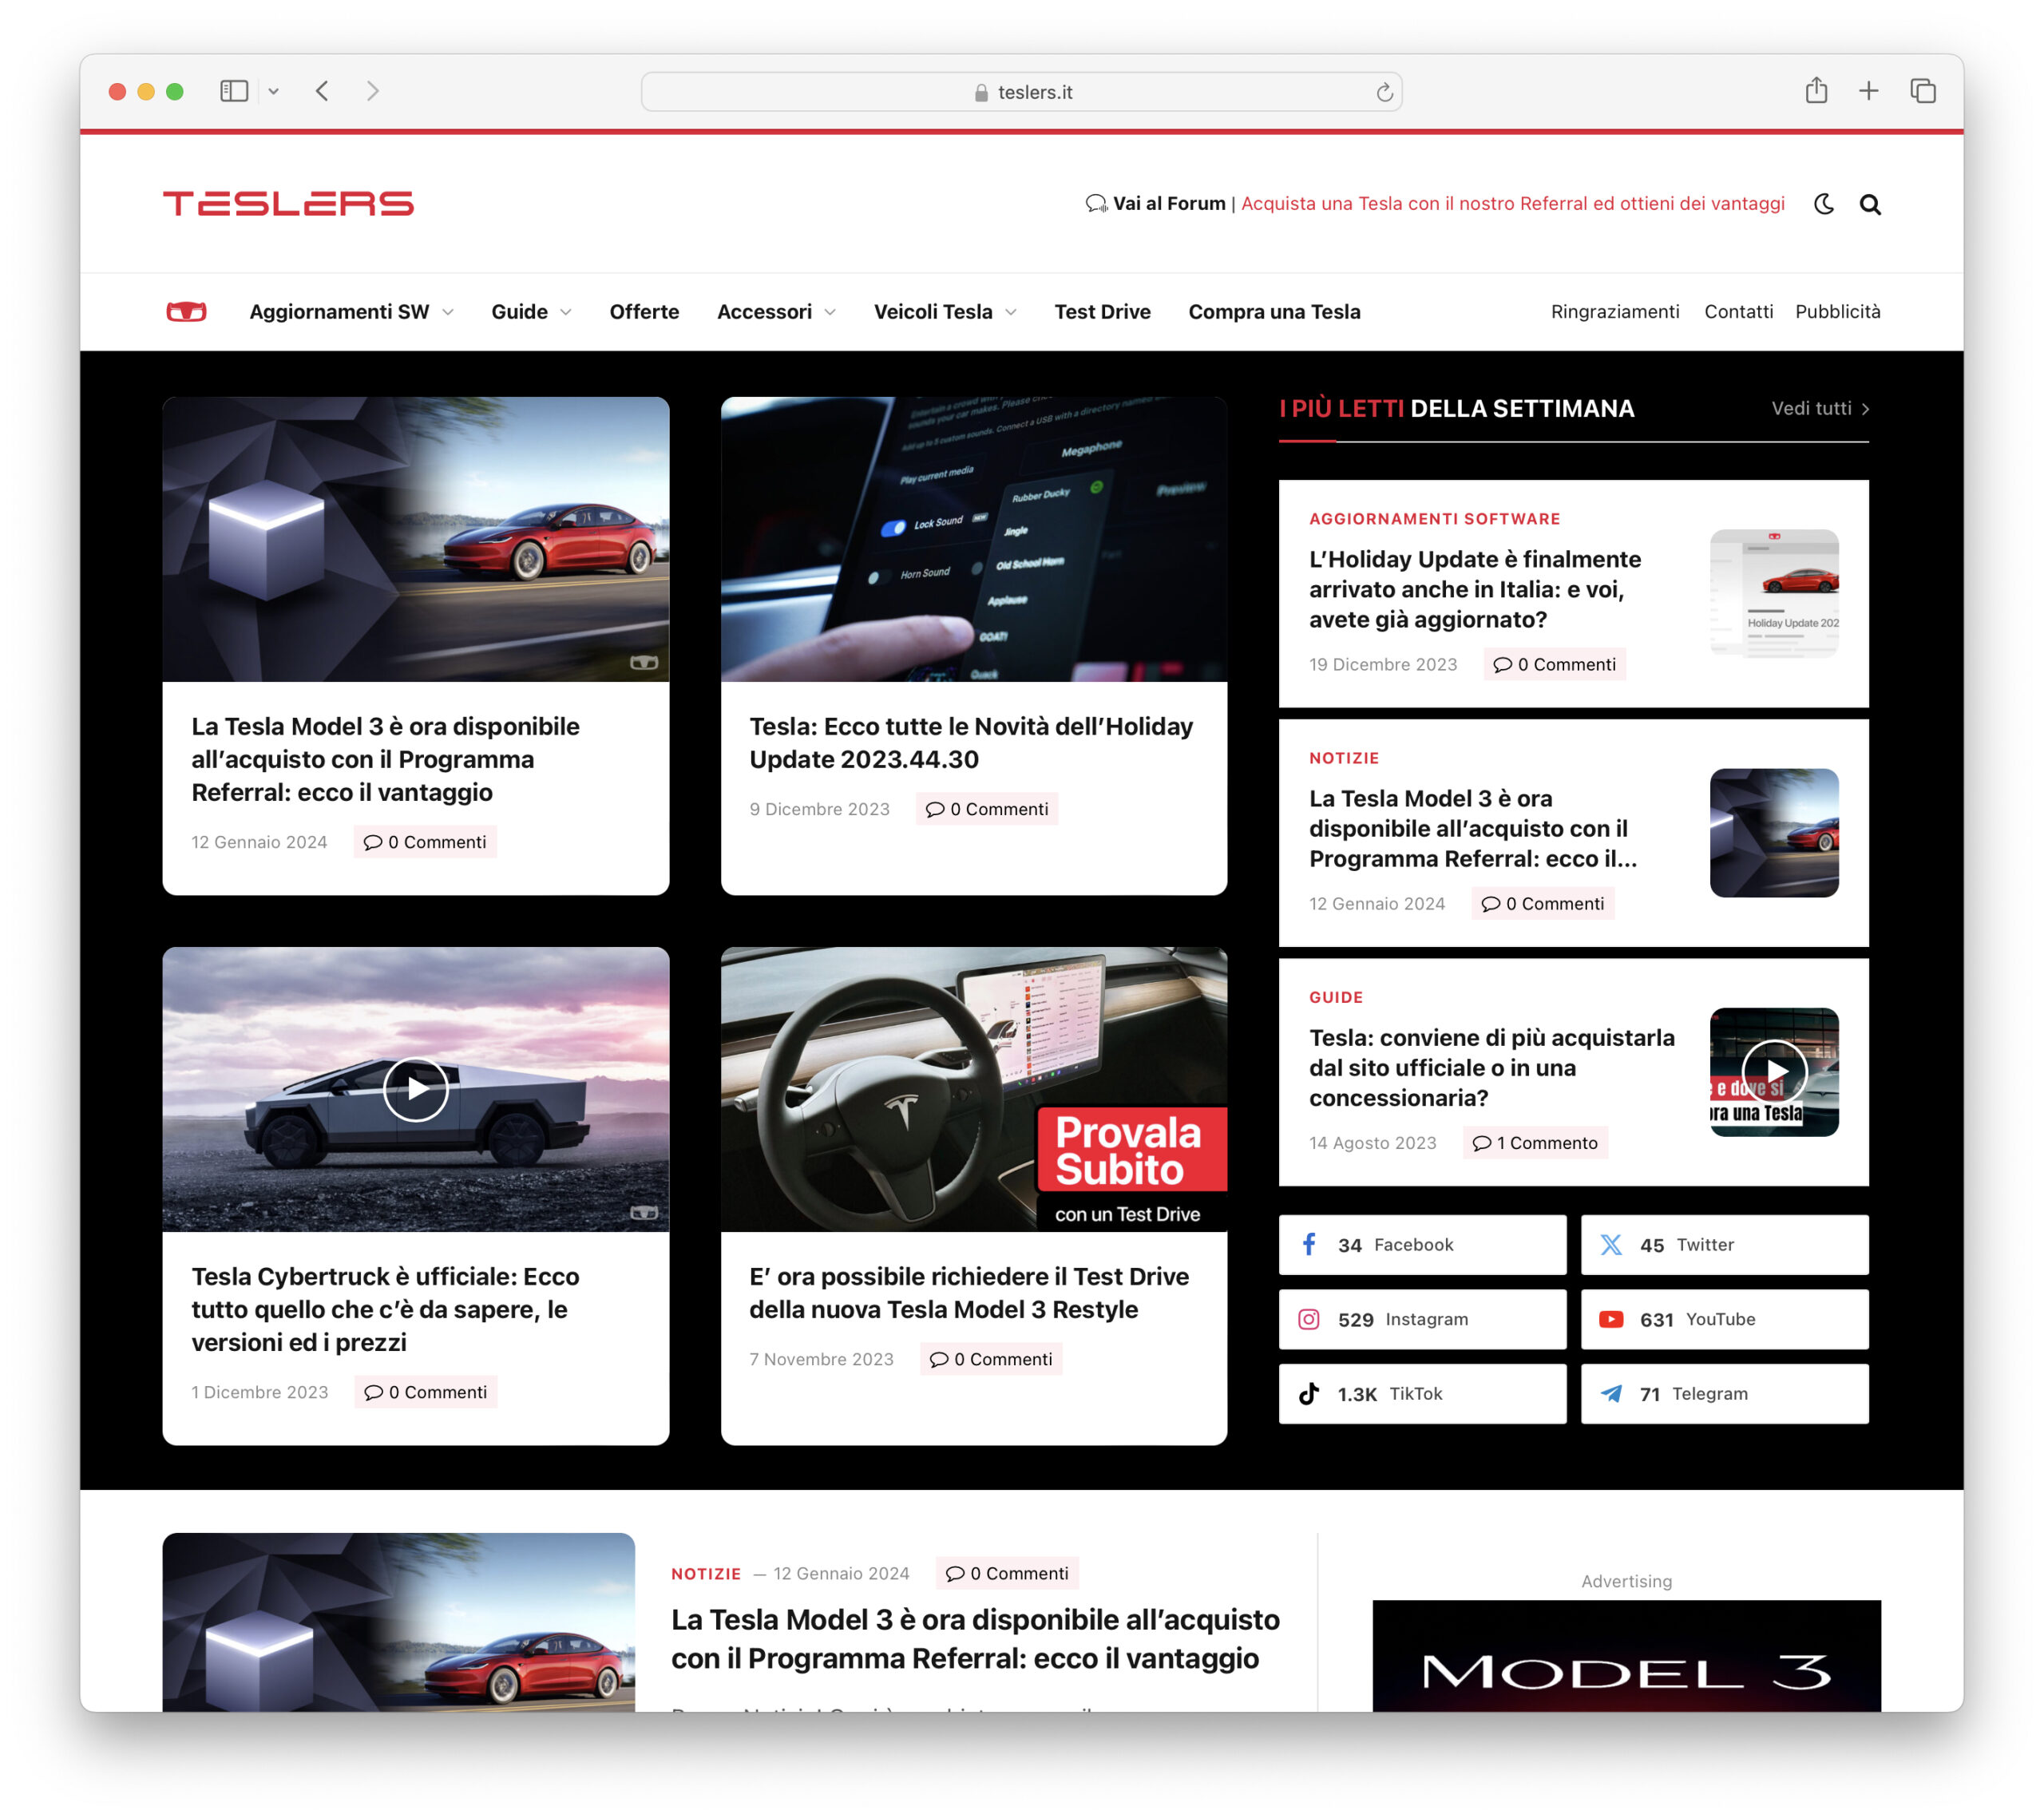
Task: Open the Contatti page
Action: click(1738, 312)
